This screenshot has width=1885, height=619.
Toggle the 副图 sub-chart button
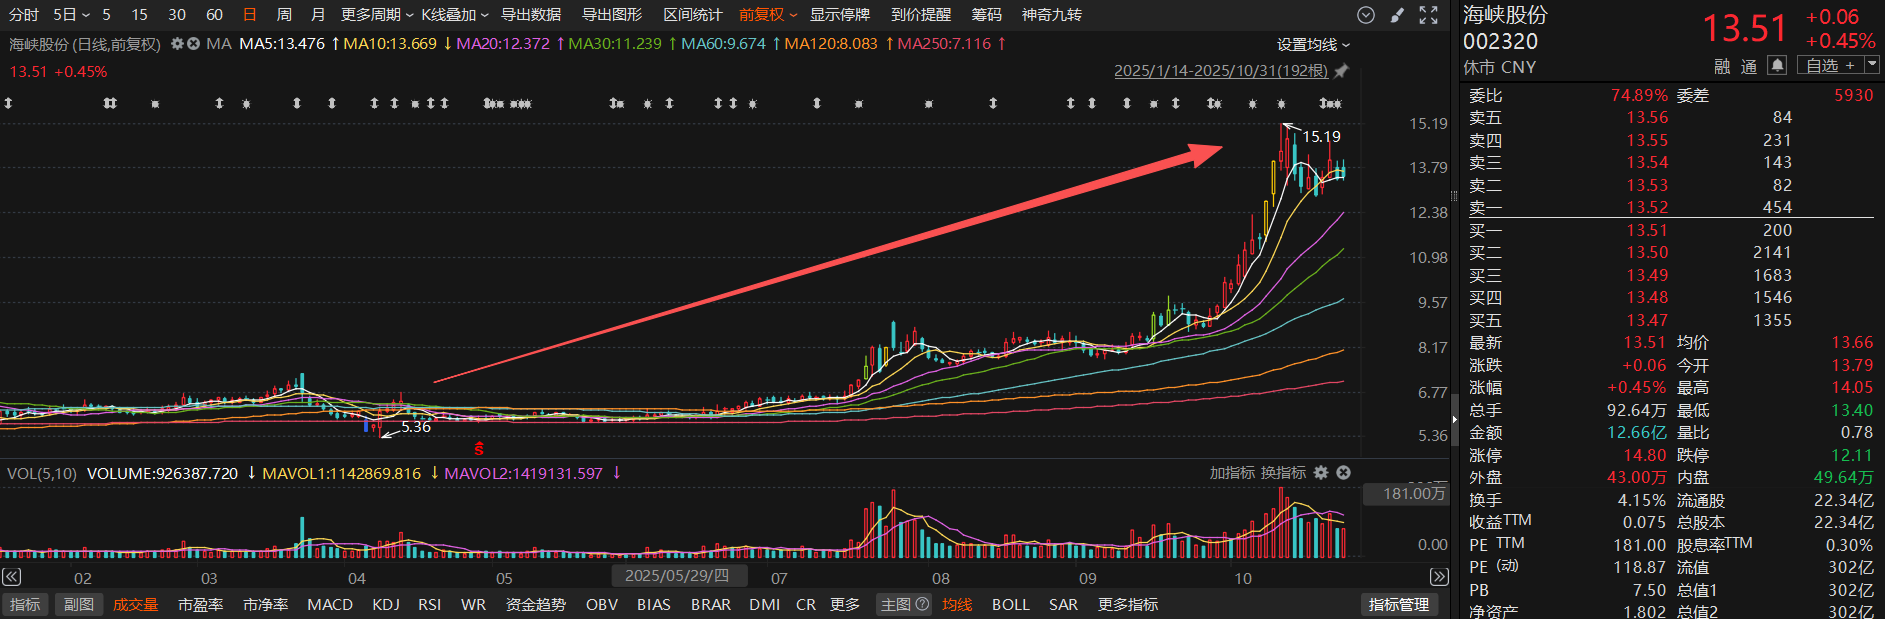79,604
